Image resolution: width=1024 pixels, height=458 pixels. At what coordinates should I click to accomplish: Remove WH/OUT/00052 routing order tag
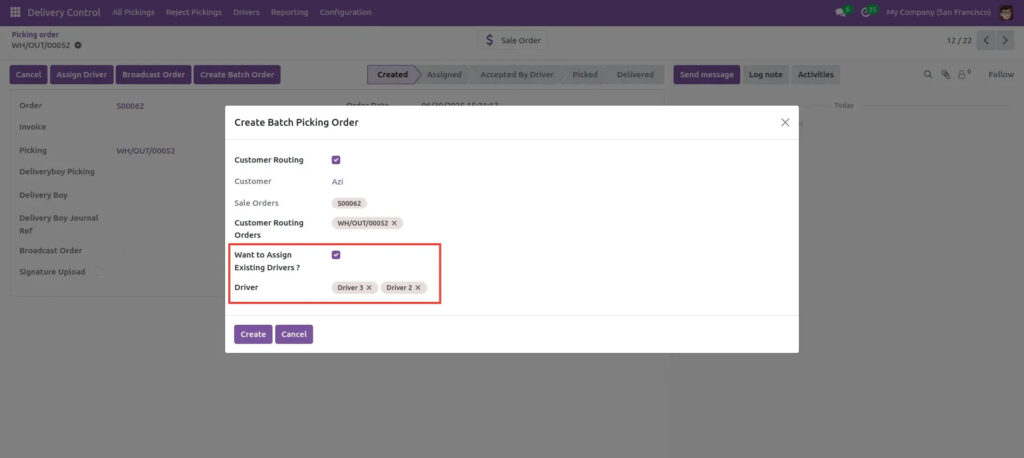(x=394, y=223)
